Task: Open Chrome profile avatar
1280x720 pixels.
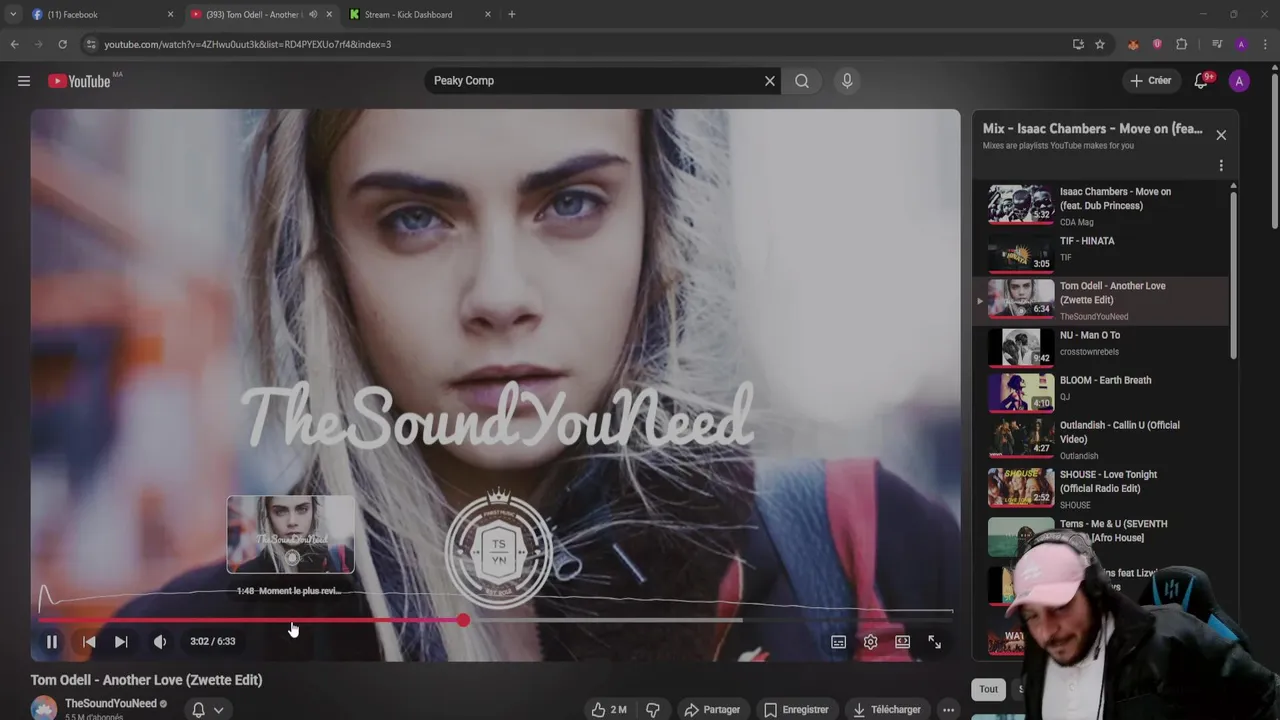Action: tap(1241, 44)
